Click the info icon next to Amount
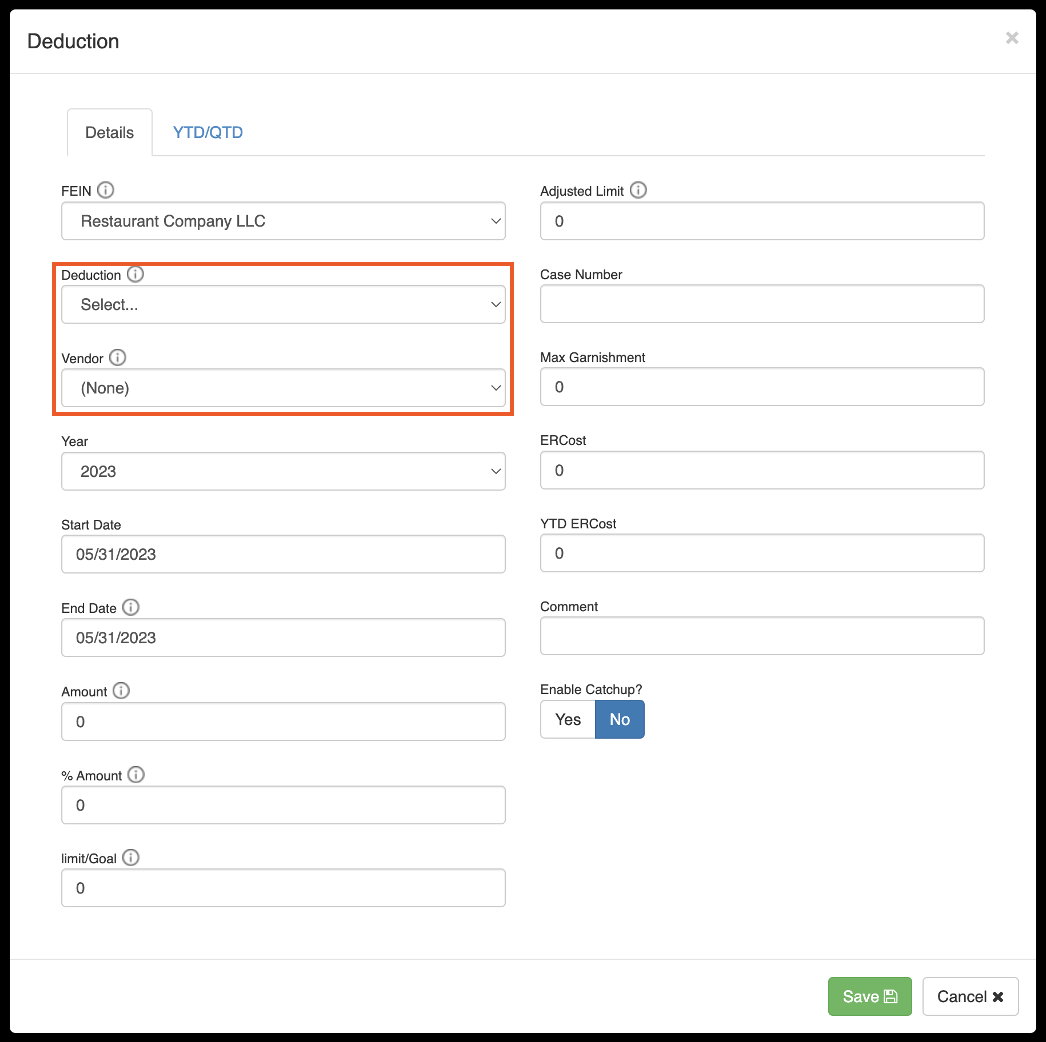 pyautogui.click(x=121, y=691)
